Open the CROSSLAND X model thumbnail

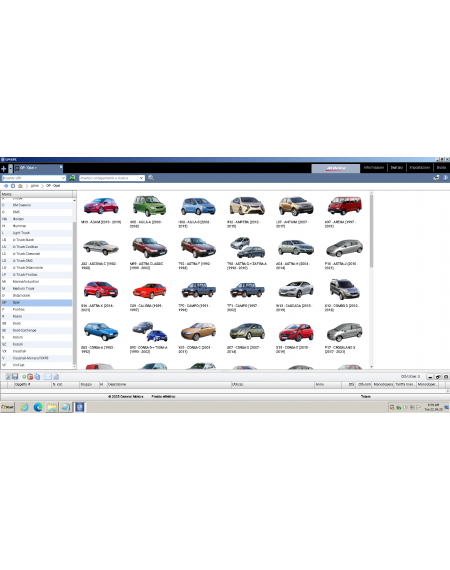point(344,332)
